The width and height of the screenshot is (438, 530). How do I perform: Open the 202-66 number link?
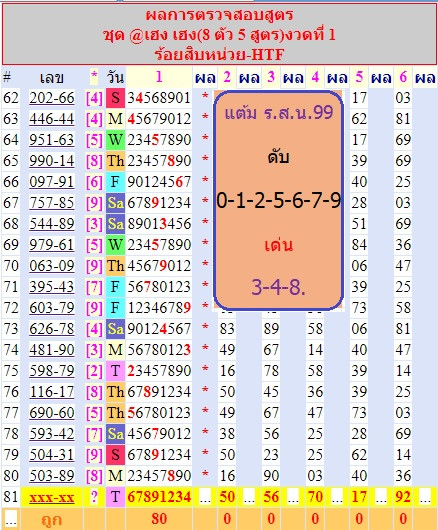click(52, 98)
